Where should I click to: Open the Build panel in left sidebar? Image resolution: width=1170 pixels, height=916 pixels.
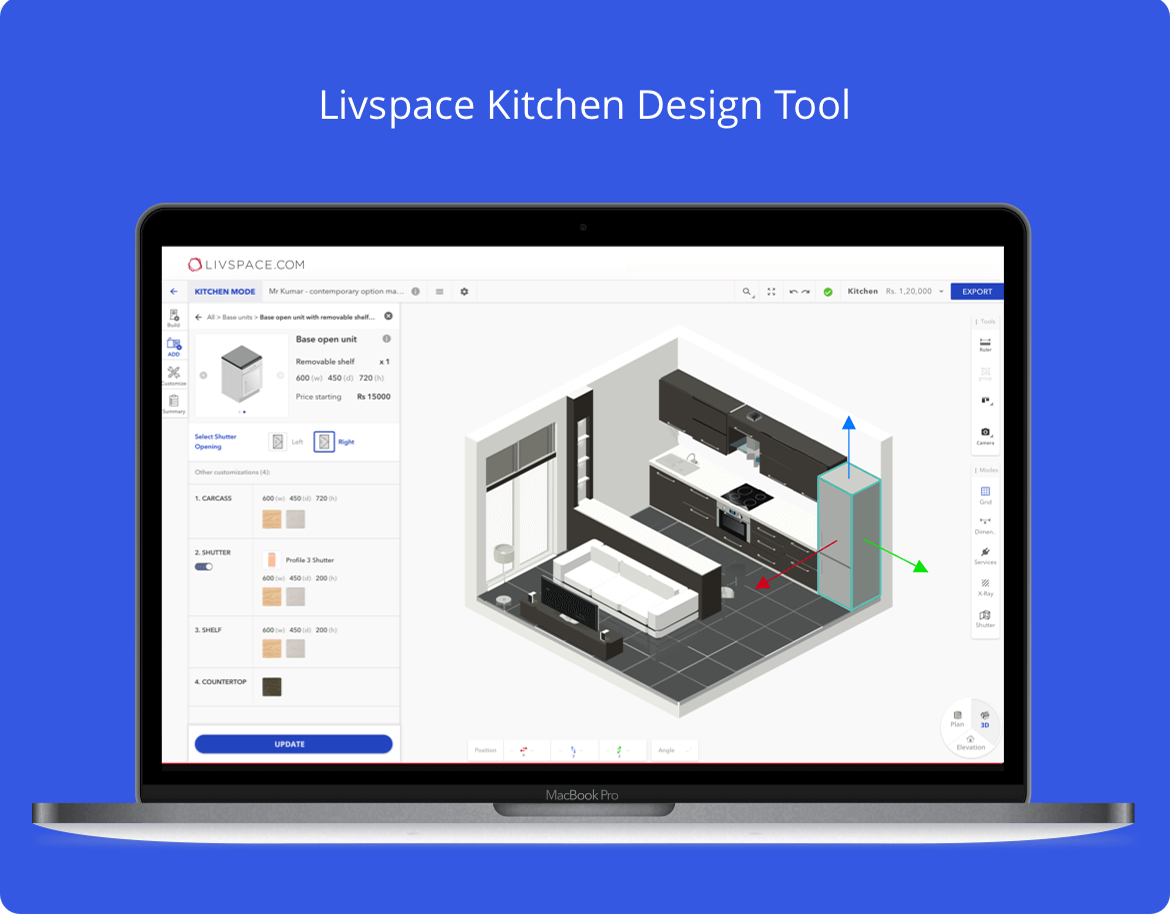(x=174, y=319)
